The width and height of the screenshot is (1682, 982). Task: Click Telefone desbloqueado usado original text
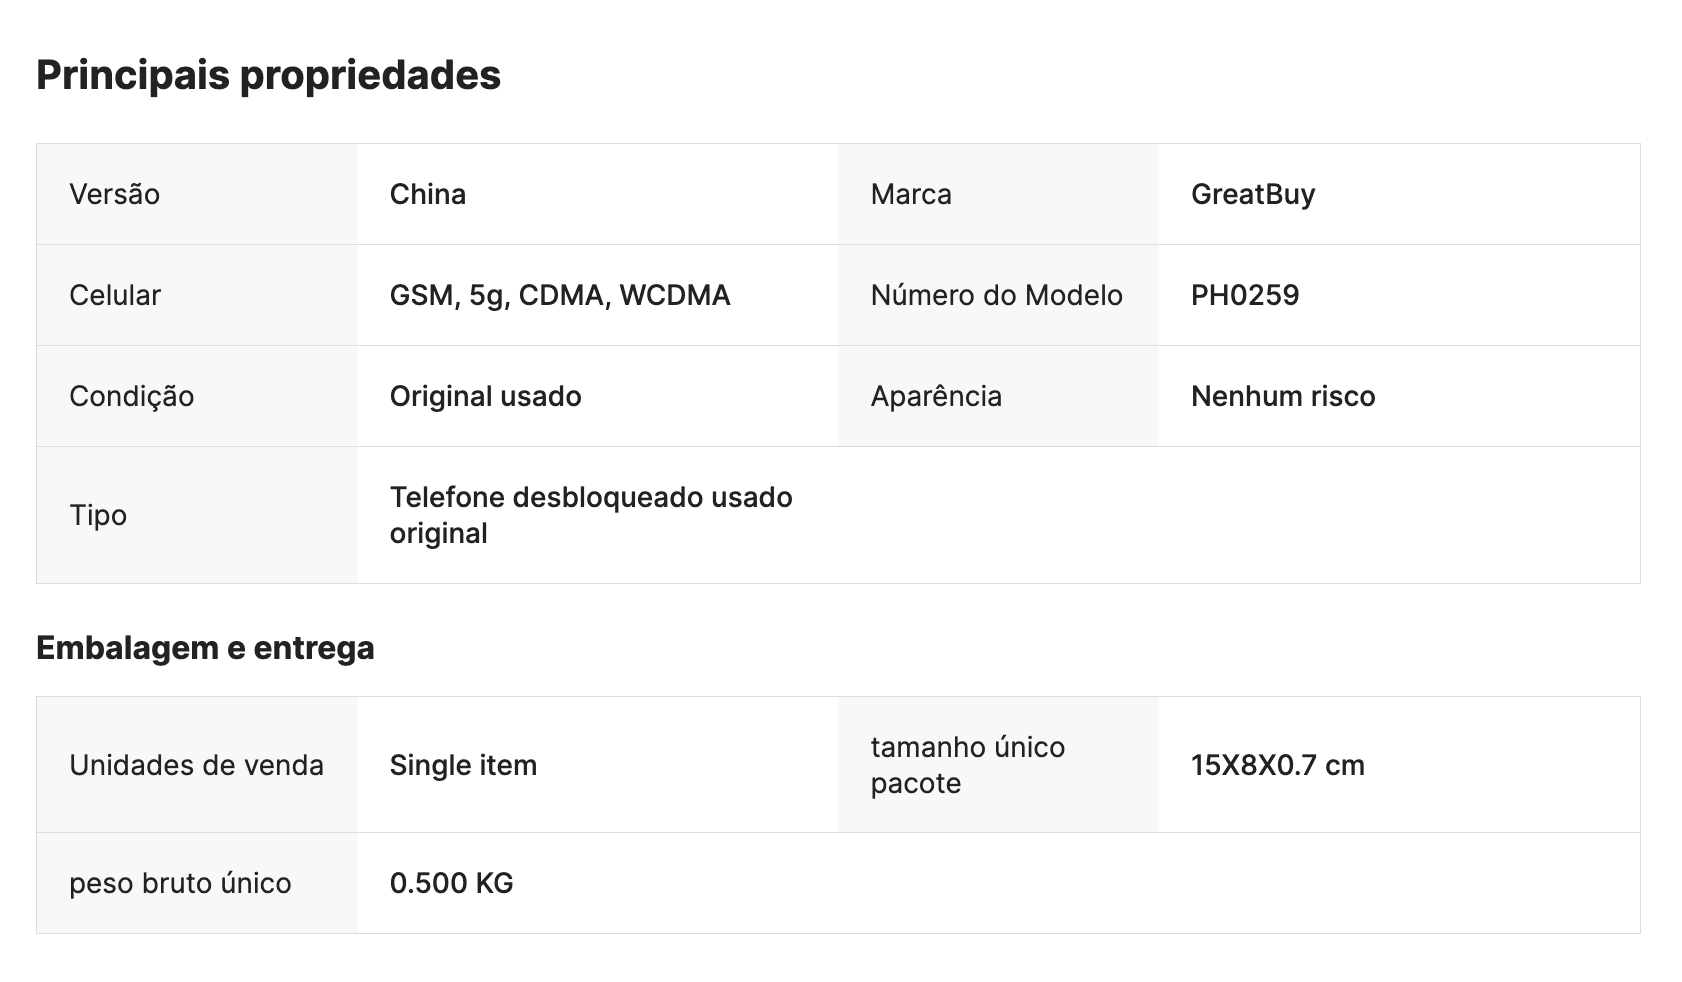pos(591,515)
